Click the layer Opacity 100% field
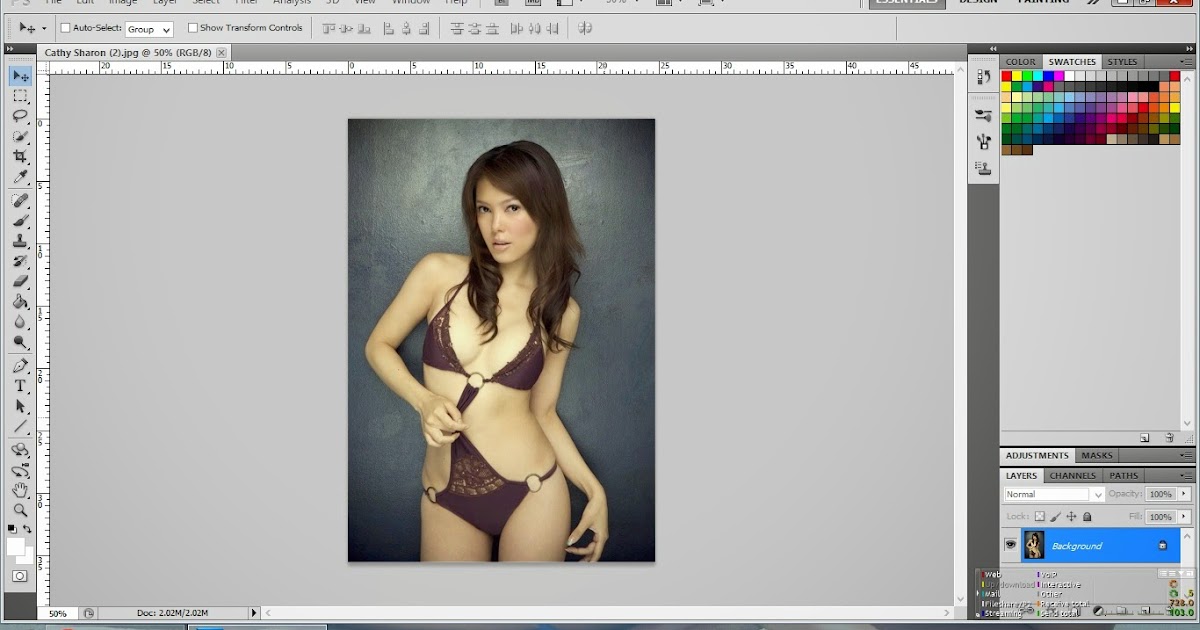Viewport: 1200px width, 630px height. [x=1160, y=494]
